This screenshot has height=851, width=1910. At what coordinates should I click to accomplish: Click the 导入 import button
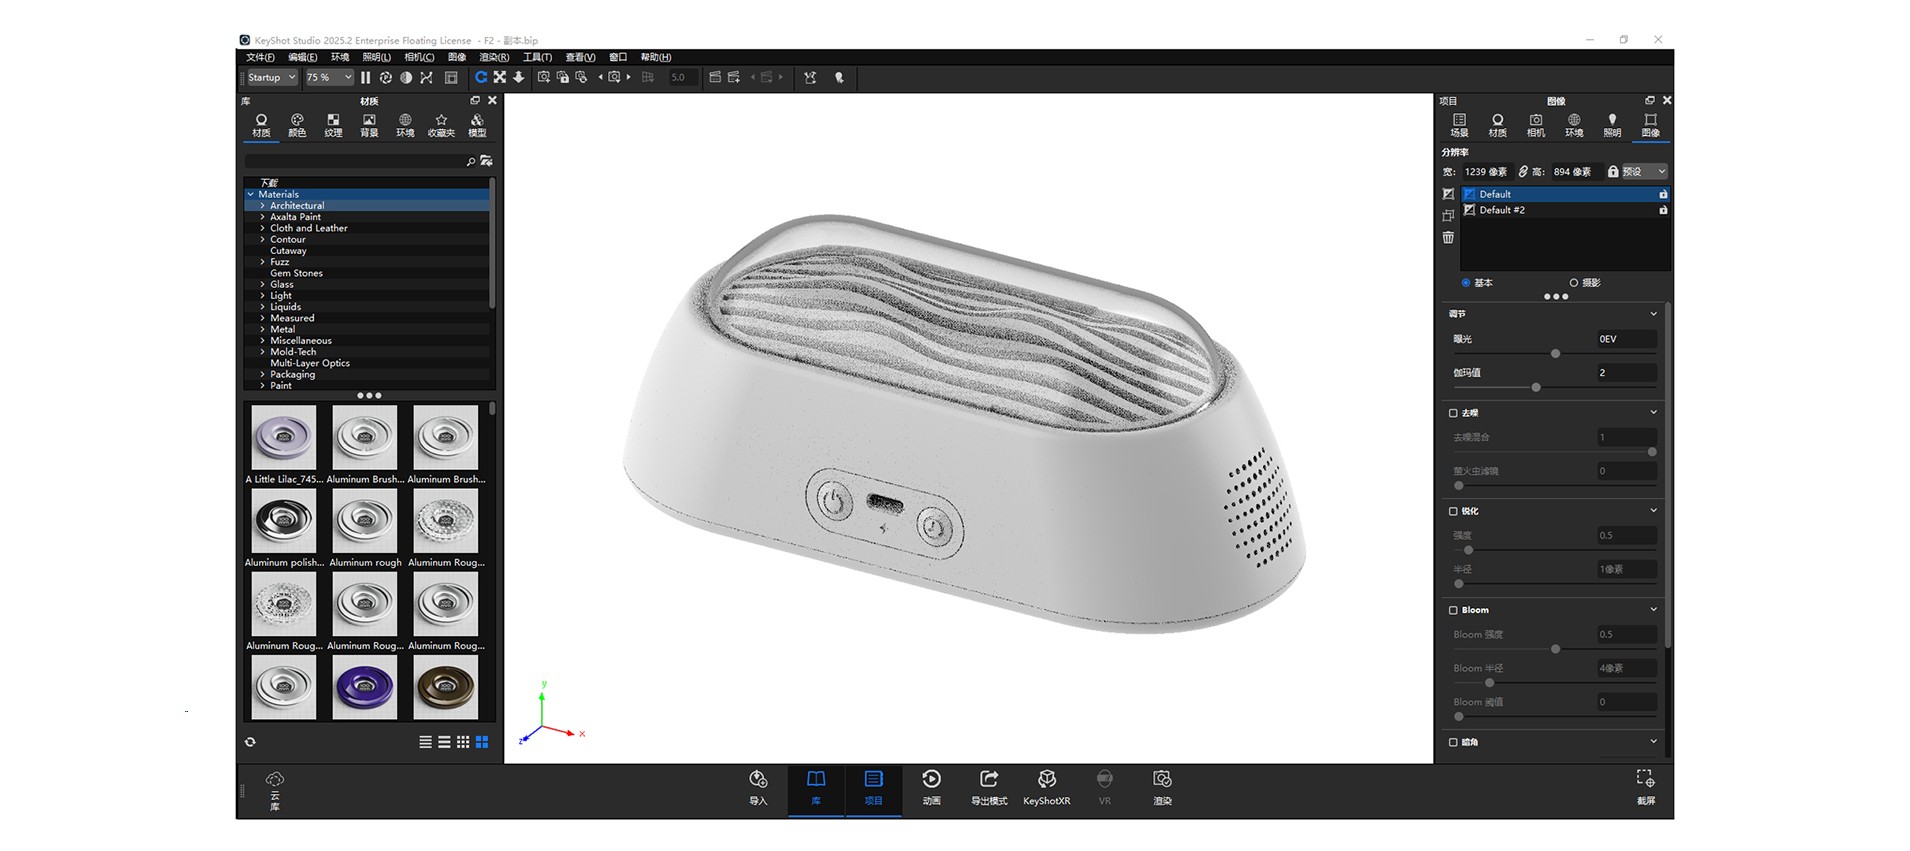click(758, 788)
